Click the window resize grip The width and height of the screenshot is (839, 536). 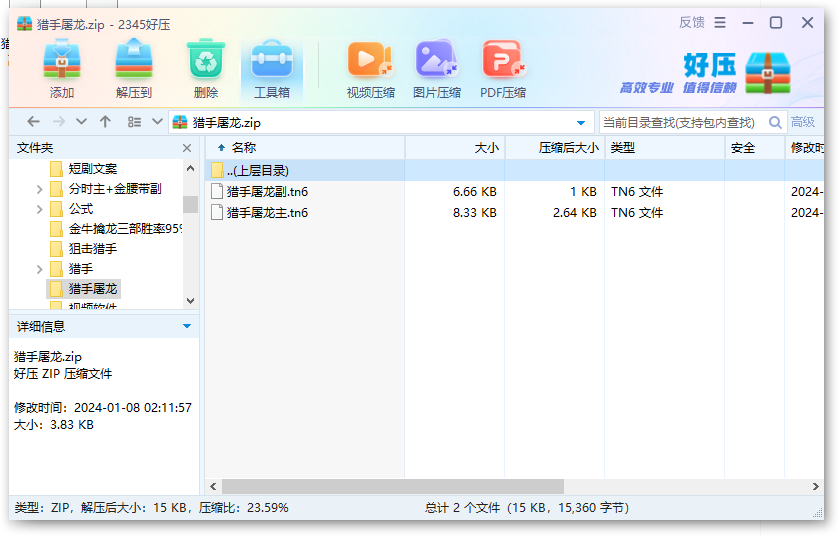coord(818,513)
